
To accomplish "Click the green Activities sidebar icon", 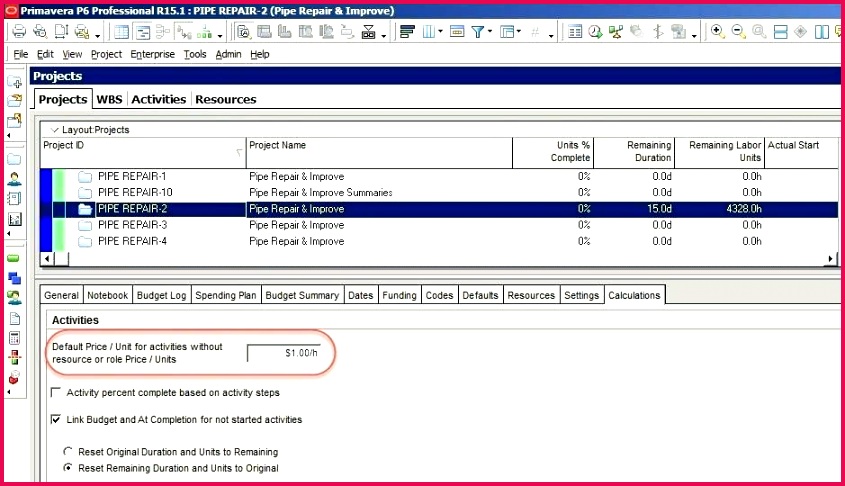I will click(x=13, y=258).
